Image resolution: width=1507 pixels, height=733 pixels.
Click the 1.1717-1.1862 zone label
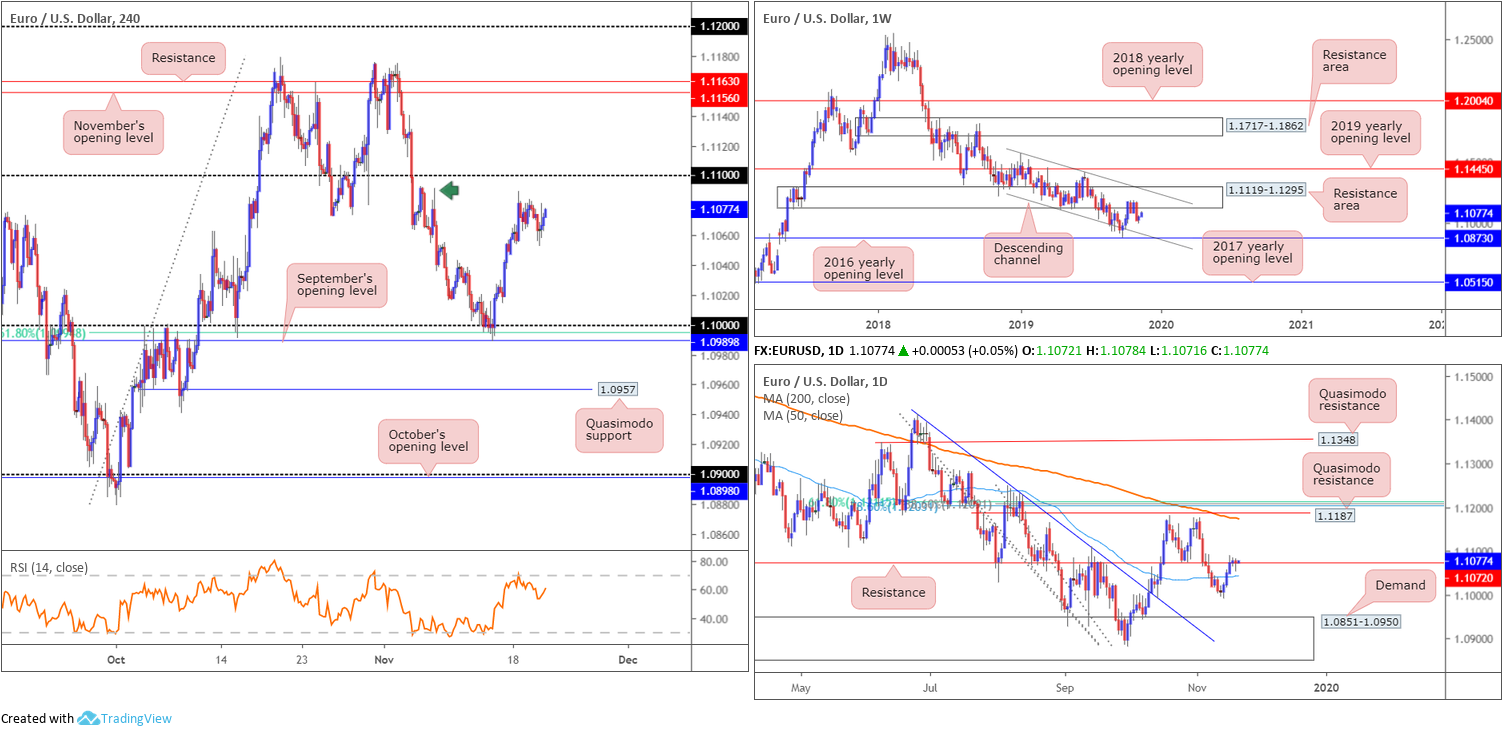(x=1265, y=126)
